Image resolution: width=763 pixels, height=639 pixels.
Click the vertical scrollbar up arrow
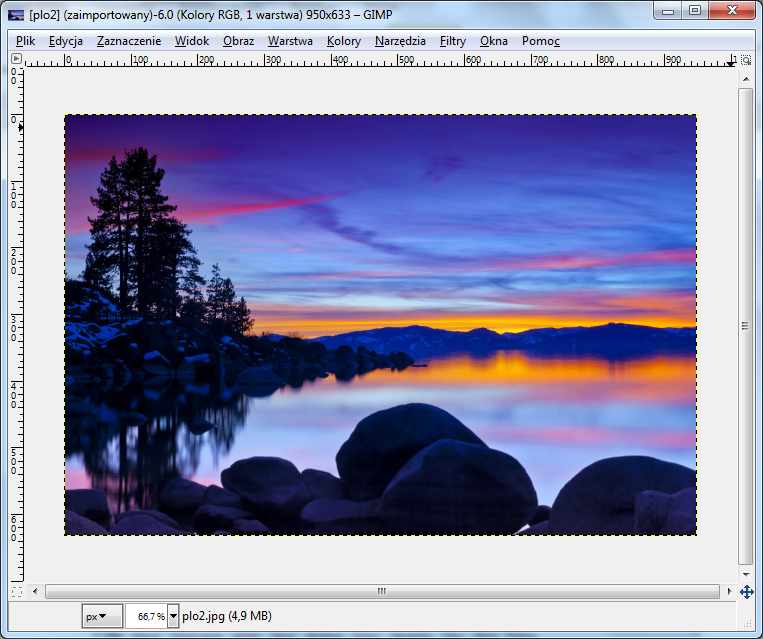[x=746, y=79]
